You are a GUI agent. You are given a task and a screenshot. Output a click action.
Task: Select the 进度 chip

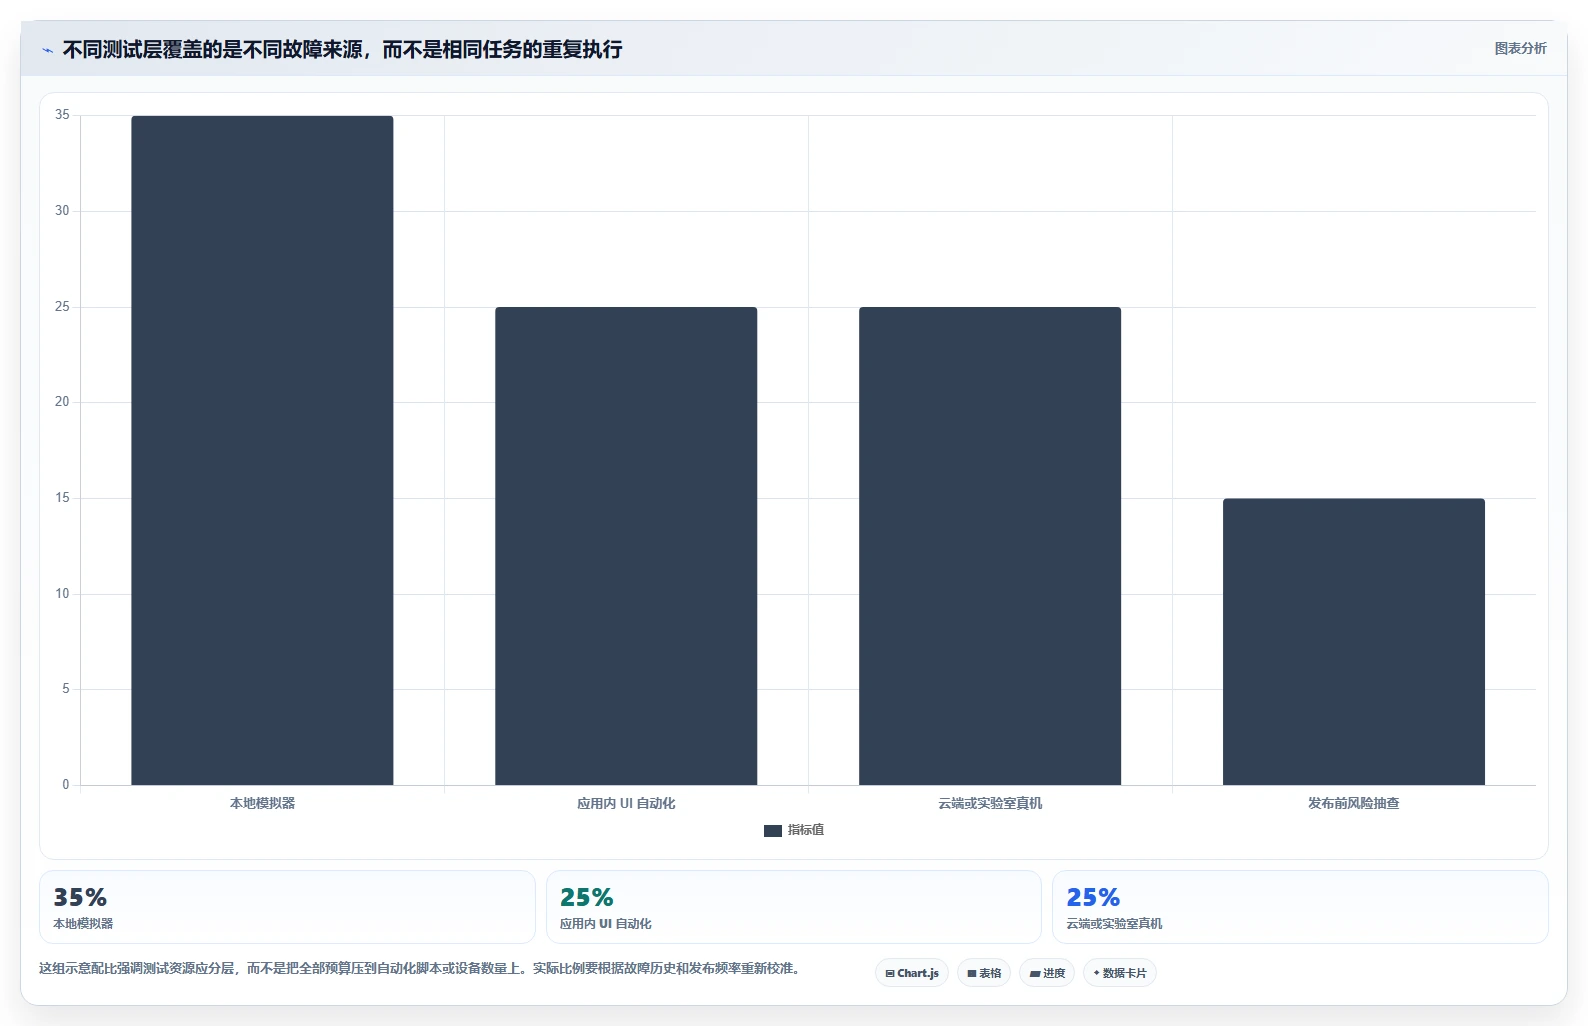click(1047, 973)
